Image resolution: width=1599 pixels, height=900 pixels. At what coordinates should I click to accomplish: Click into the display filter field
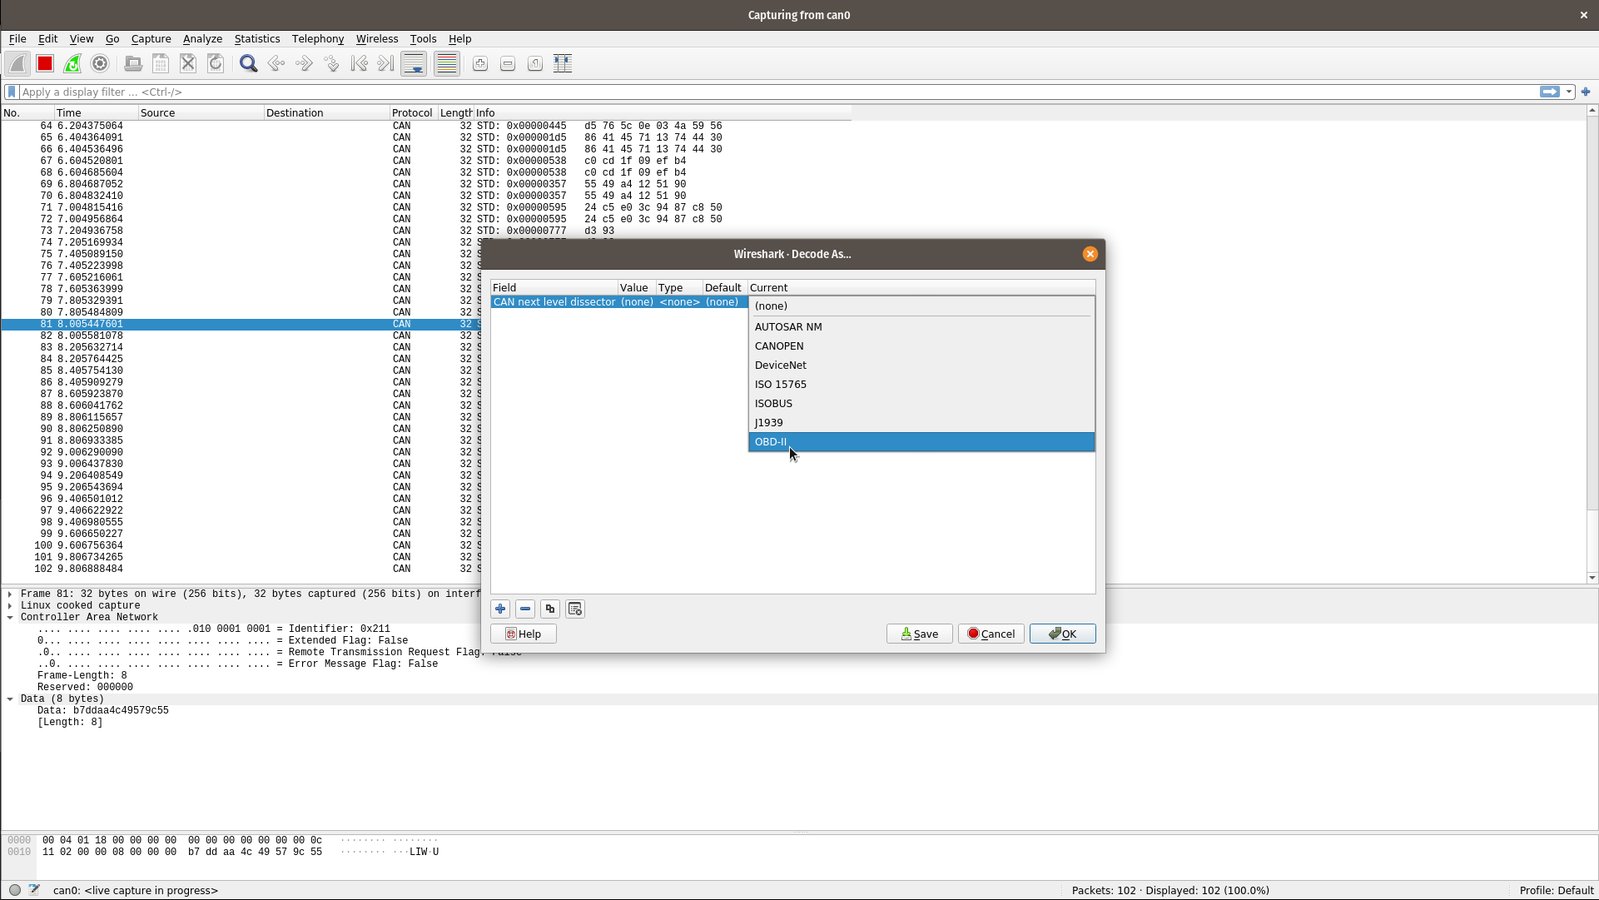[x=778, y=92]
